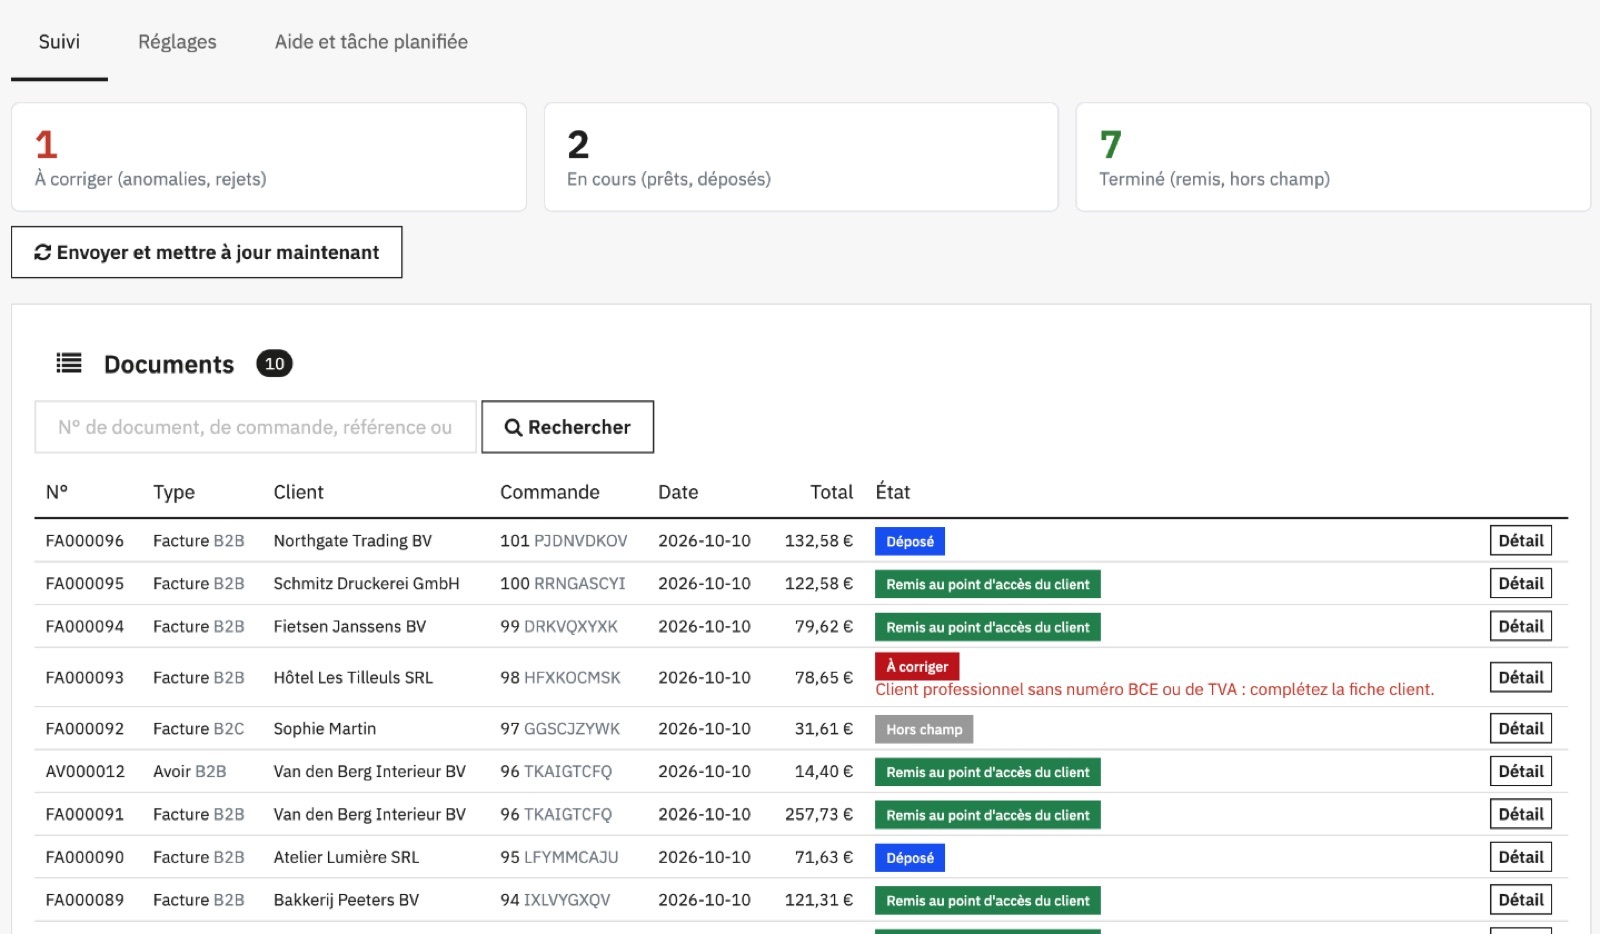Click total 132,58 €

pyautogui.click(x=819, y=541)
